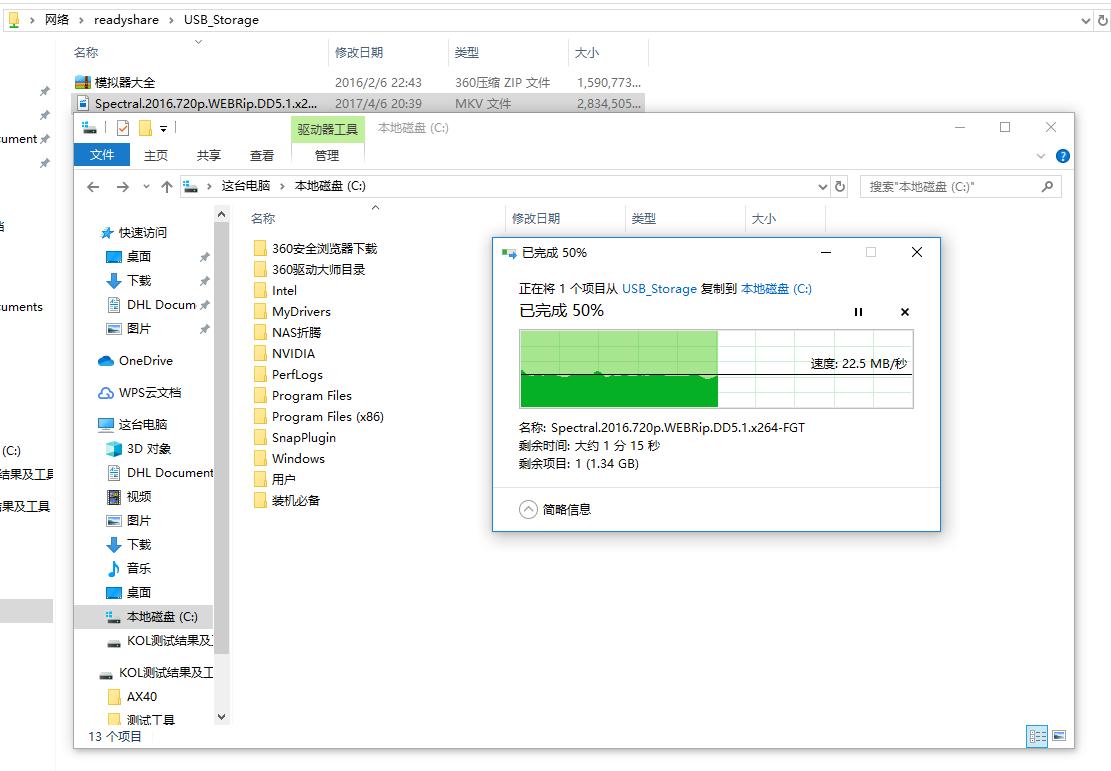Cancel the copy with the small X button
Image resolution: width=1111 pixels, height=771 pixels.
[904, 312]
